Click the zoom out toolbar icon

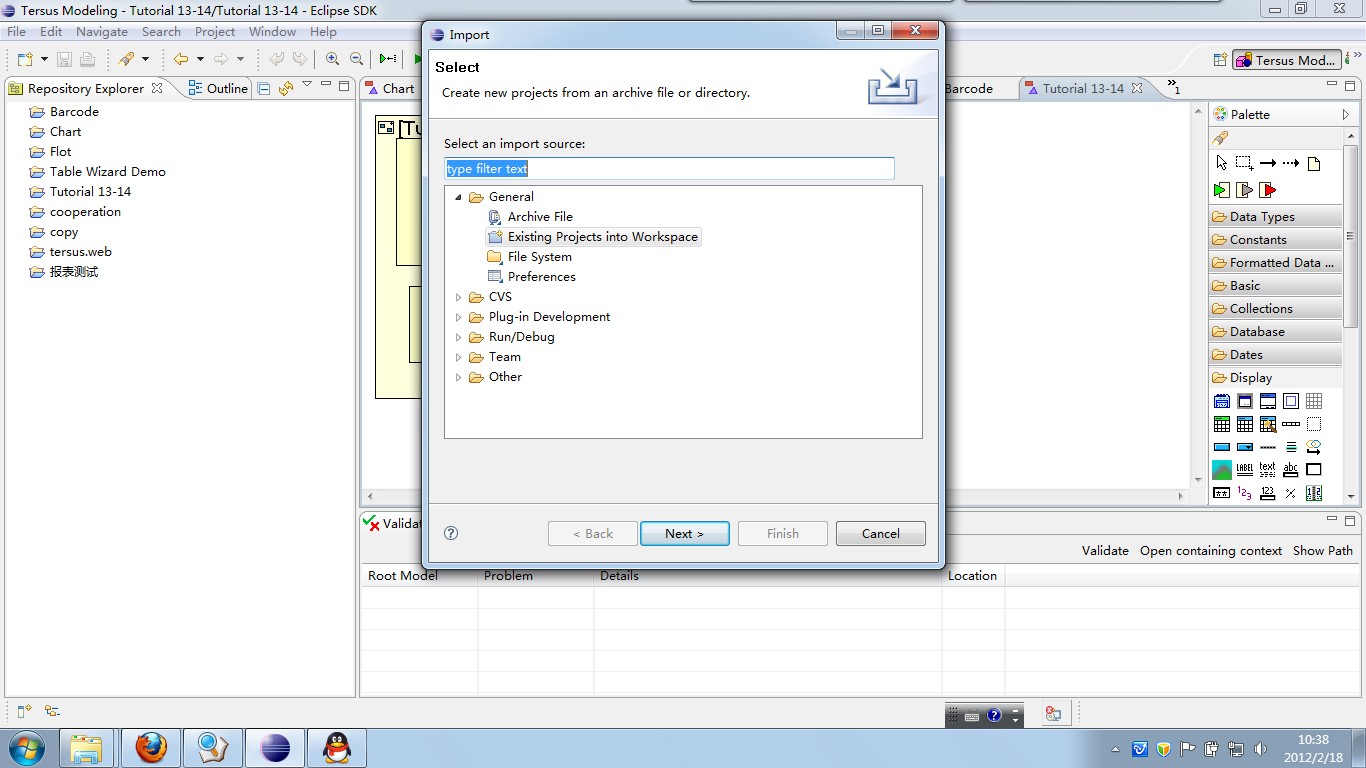coord(356,60)
